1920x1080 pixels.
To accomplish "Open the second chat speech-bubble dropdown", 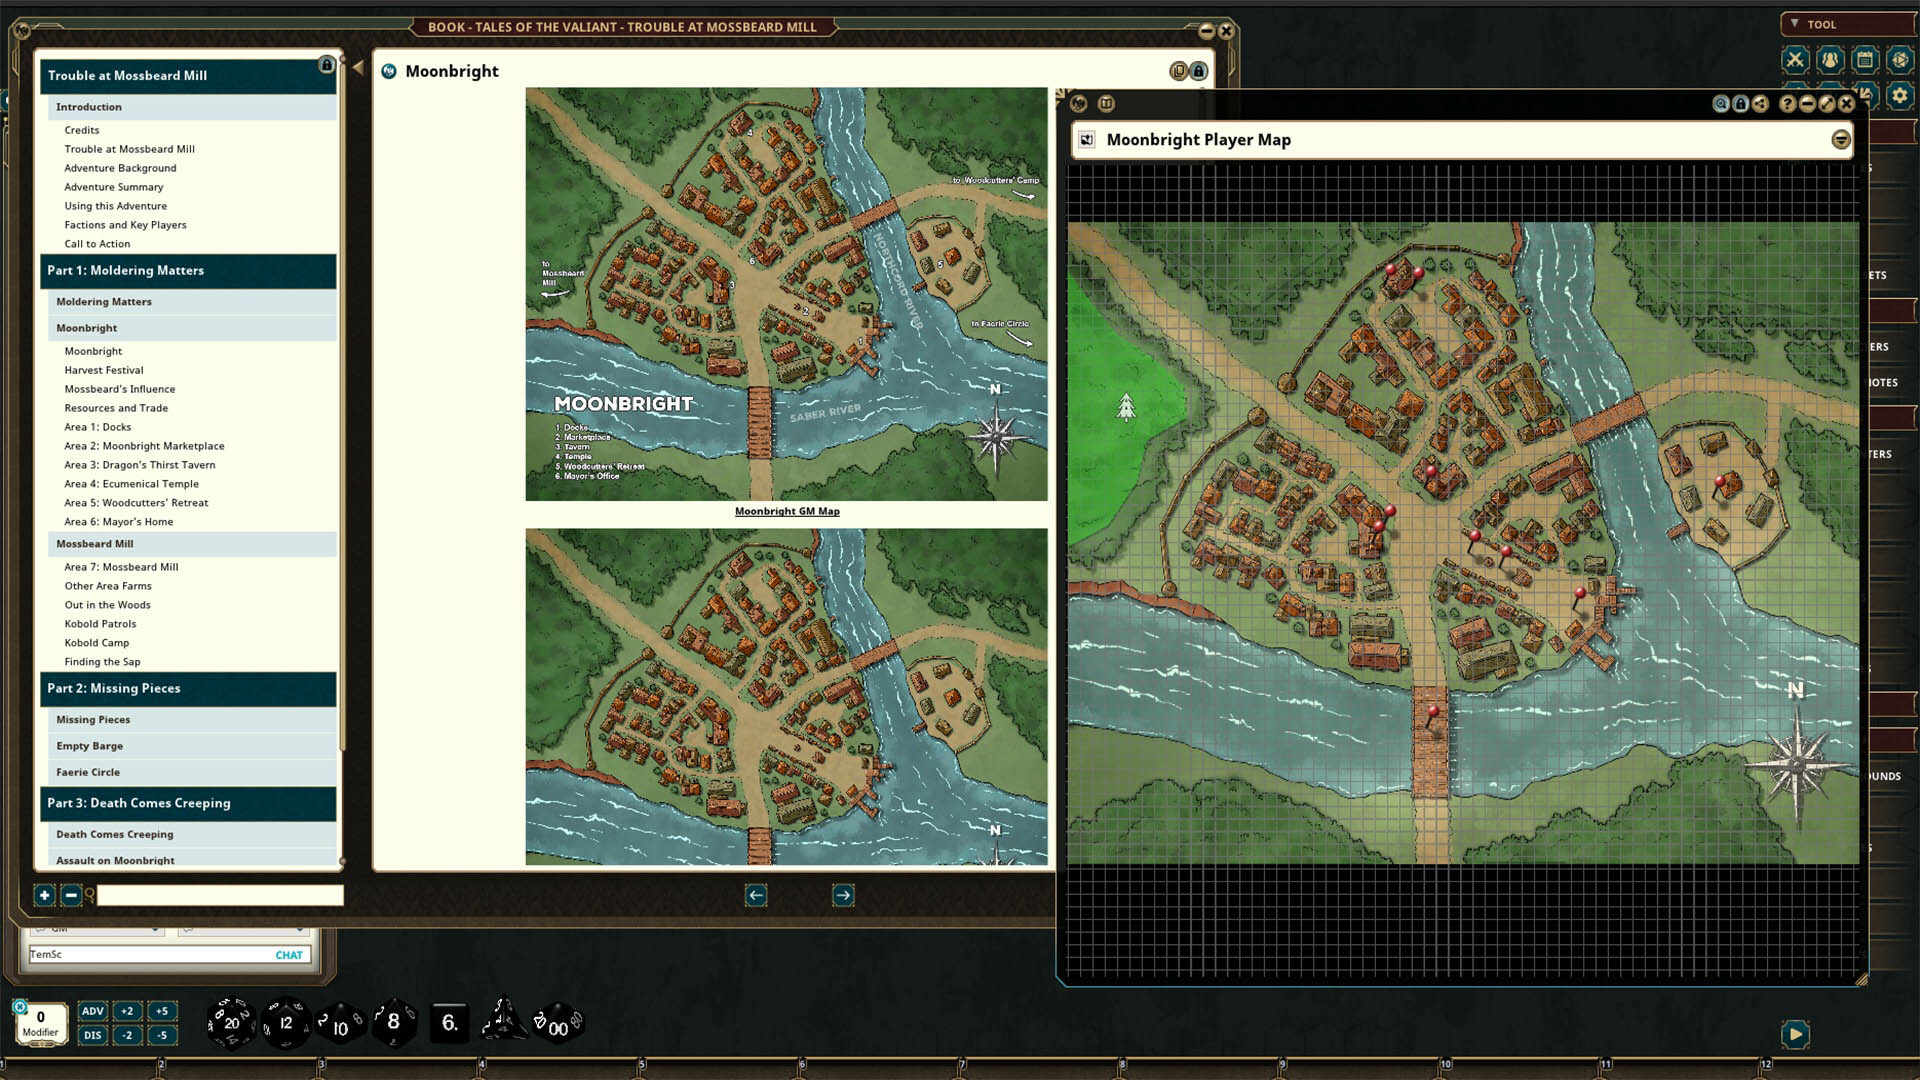I will tap(243, 929).
